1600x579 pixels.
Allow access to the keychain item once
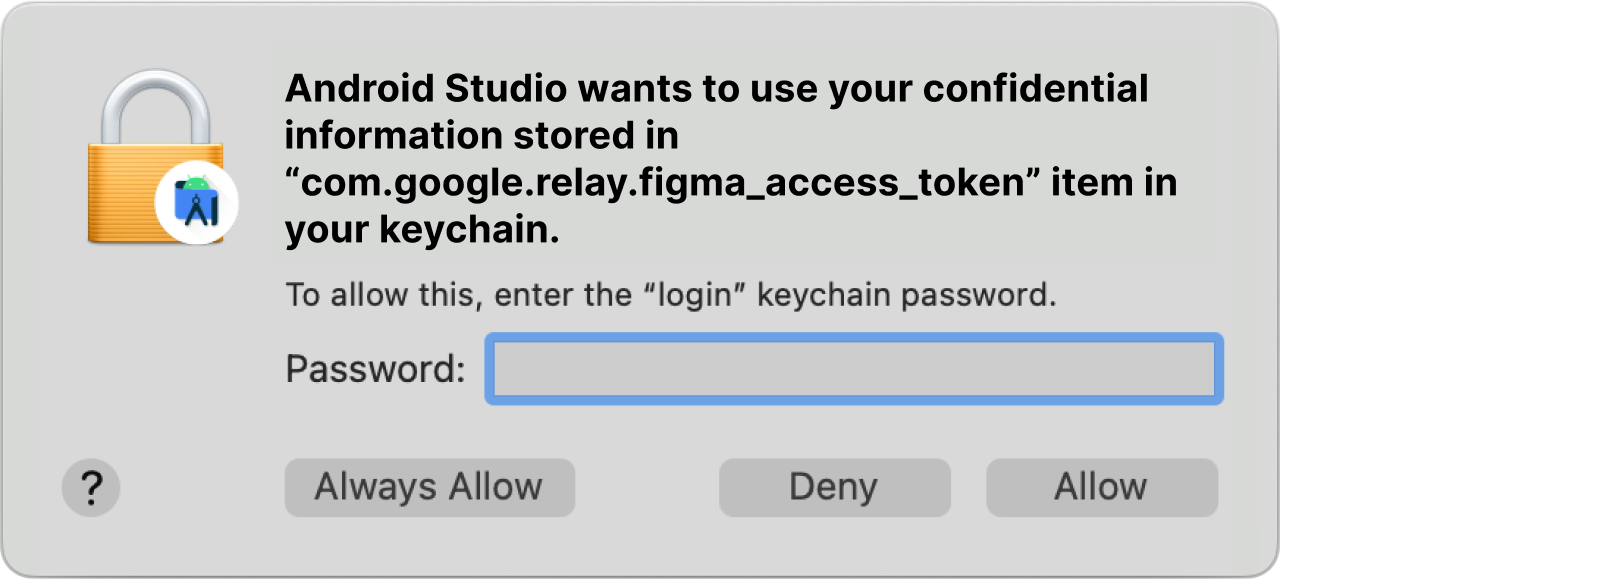pos(1101,487)
